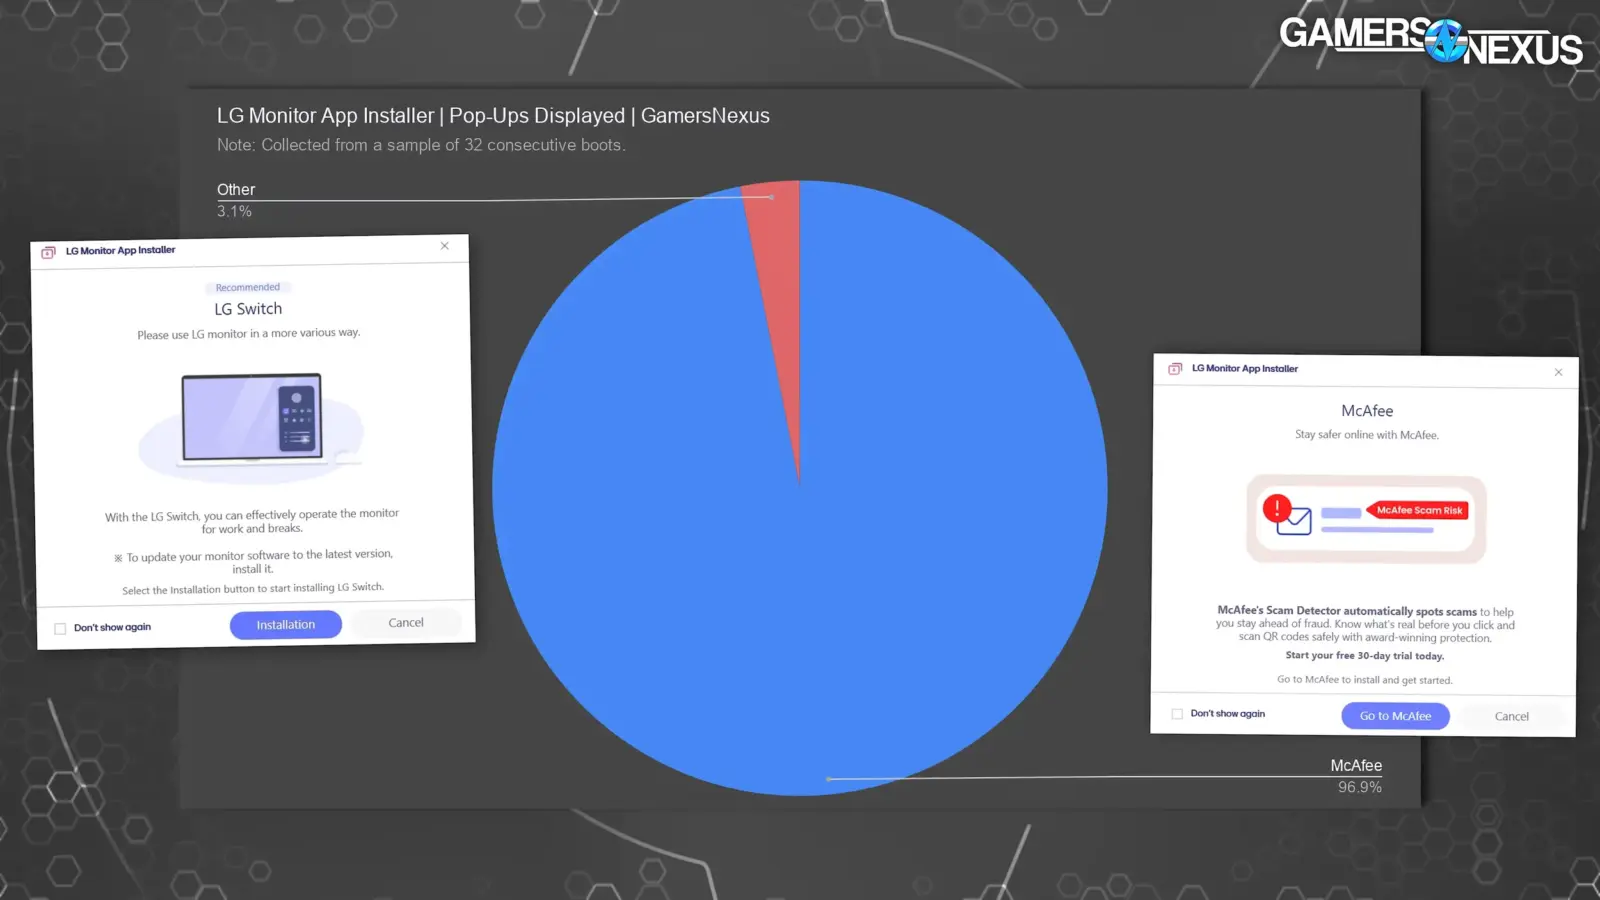Click Go to McAfee button
Image resolution: width=1600 pixels, height=900 pixels.
pyautogui.click(x=1395, y=716)
